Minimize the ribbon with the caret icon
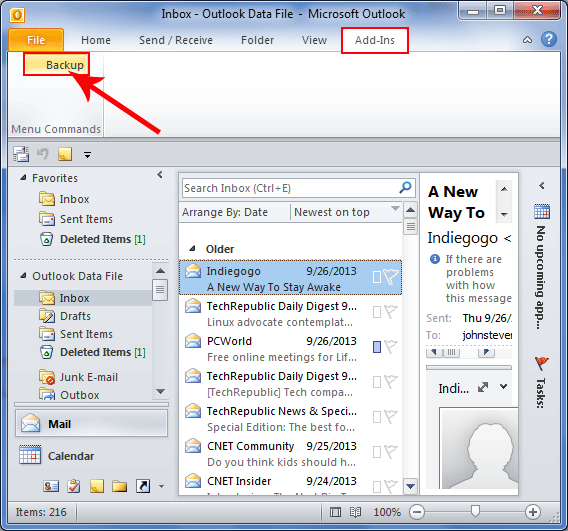This screenshot has height=531, width=568. 527,40
